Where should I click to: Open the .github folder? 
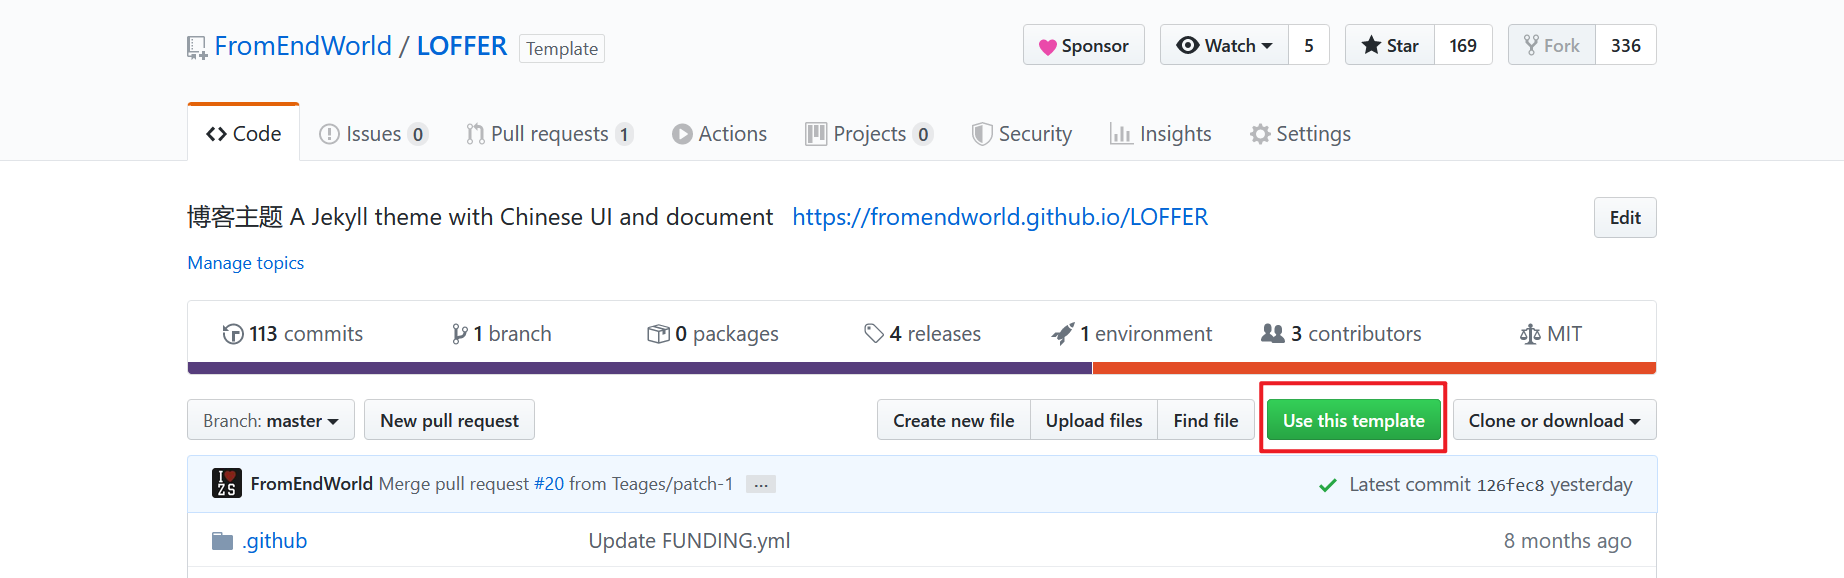point(275,541)
